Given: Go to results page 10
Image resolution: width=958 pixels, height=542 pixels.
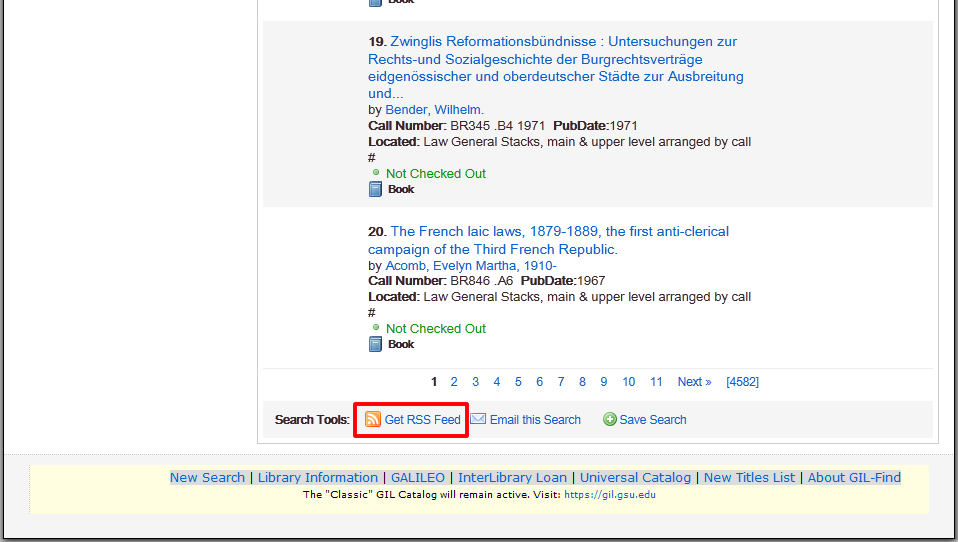Looking at the screenshot, I should pyautogui.click(x=629, y=382).
